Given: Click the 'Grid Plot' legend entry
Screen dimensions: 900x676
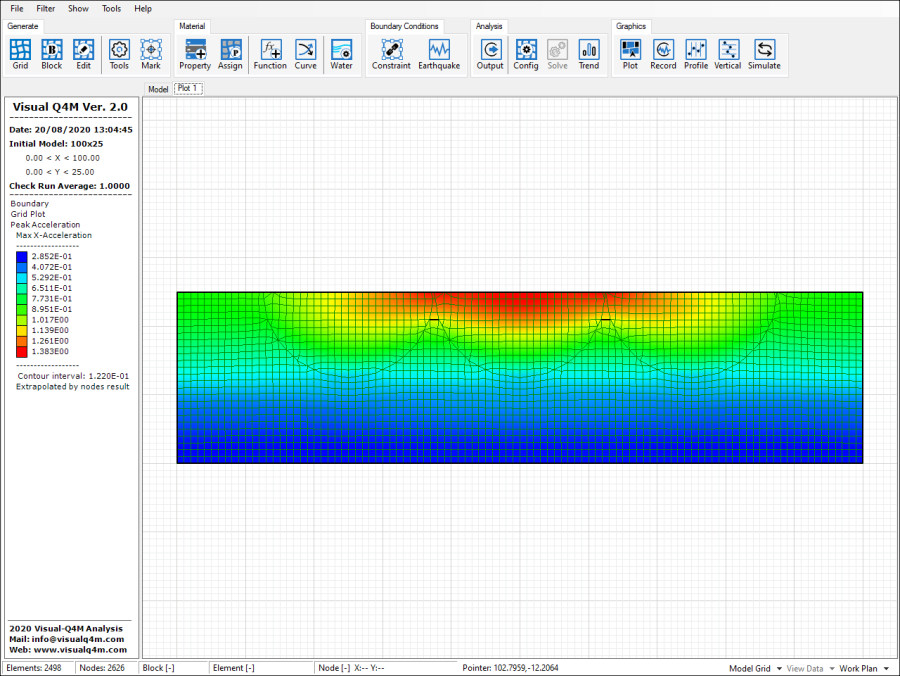Looking at the screenshot, I should click(28, 214).
